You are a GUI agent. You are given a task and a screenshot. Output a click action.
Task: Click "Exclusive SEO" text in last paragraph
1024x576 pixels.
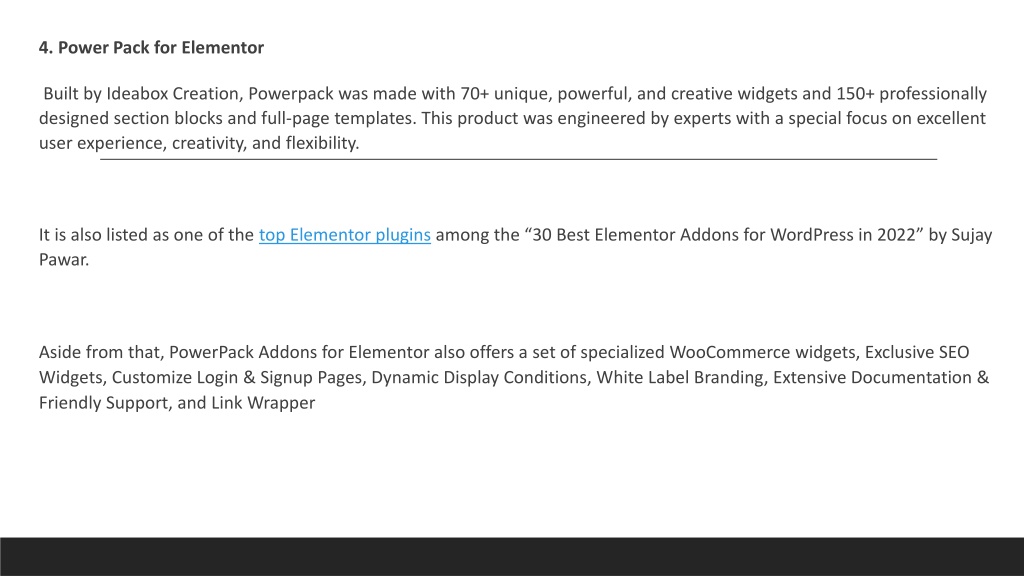click(917, 352)
